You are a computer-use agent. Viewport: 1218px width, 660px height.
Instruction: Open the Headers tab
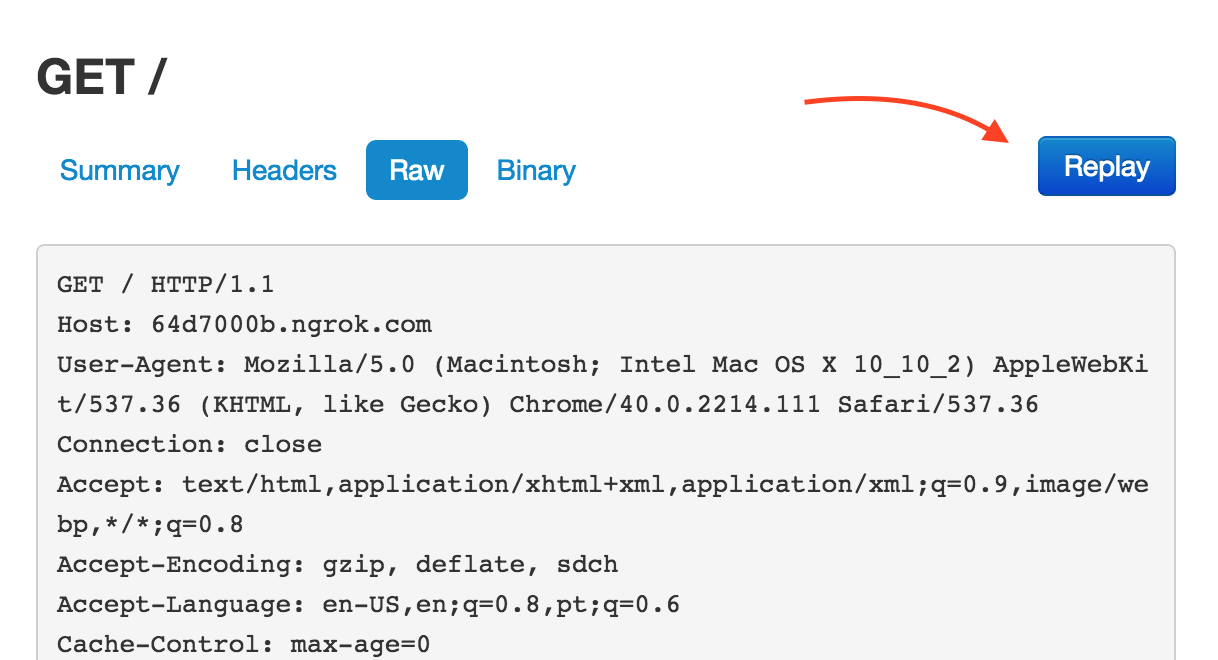pyautogui.click(x=284, y=171)
